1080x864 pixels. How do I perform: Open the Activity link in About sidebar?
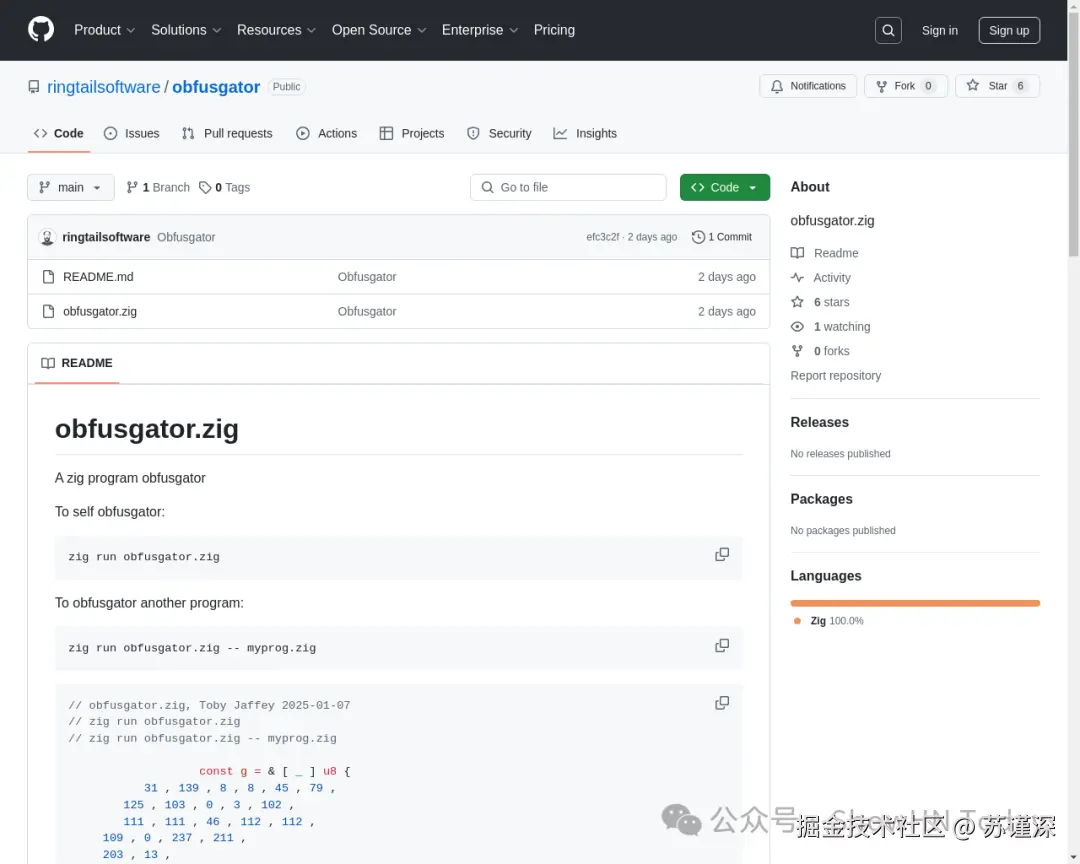(x=821, y=278)
